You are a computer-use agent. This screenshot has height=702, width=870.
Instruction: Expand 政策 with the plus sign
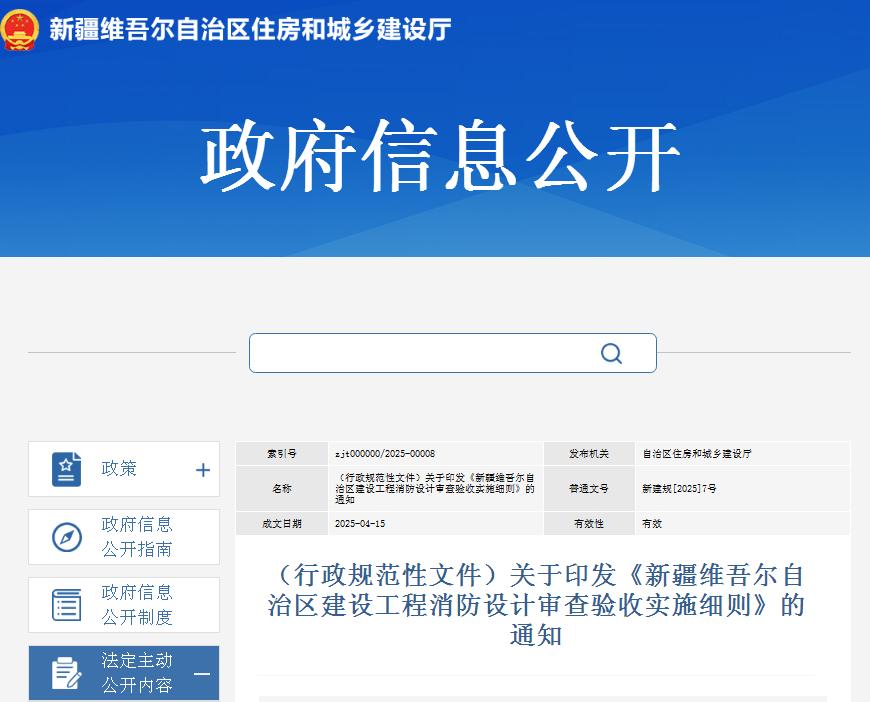click(x=203, y=470)
